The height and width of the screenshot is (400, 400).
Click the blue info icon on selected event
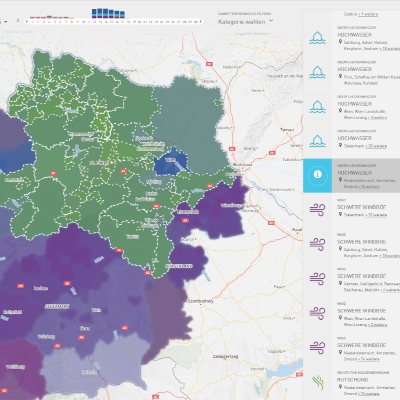coord(317,175)
